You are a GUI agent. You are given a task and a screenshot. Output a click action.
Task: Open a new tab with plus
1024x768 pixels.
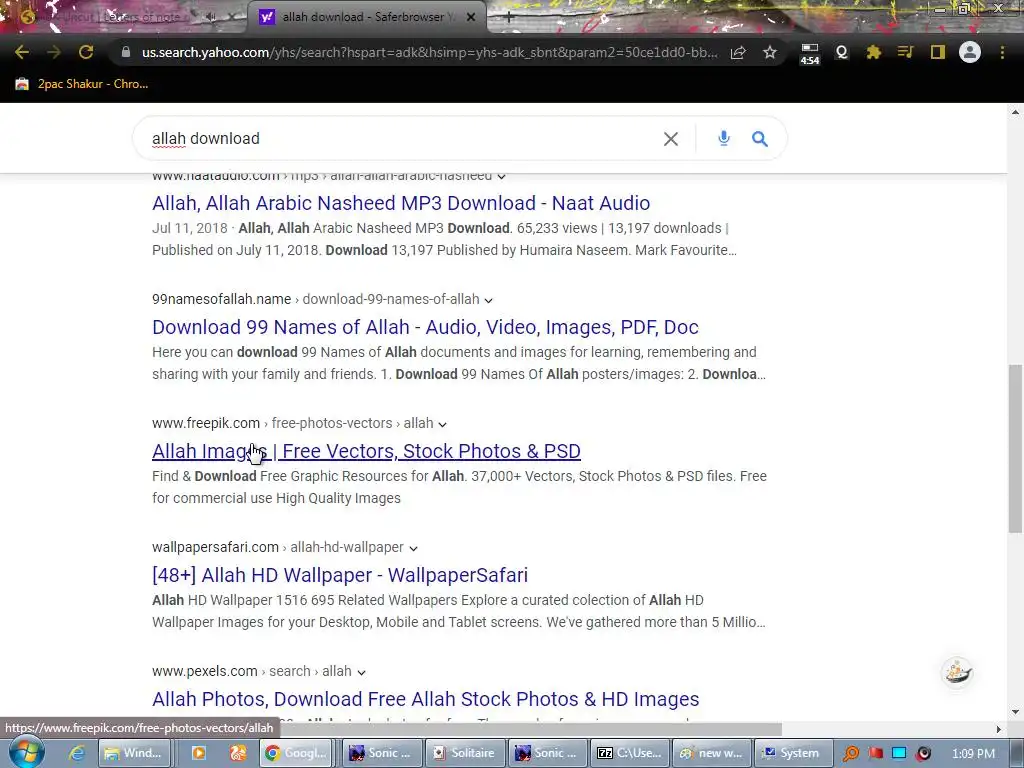click(x=509, y=18)
